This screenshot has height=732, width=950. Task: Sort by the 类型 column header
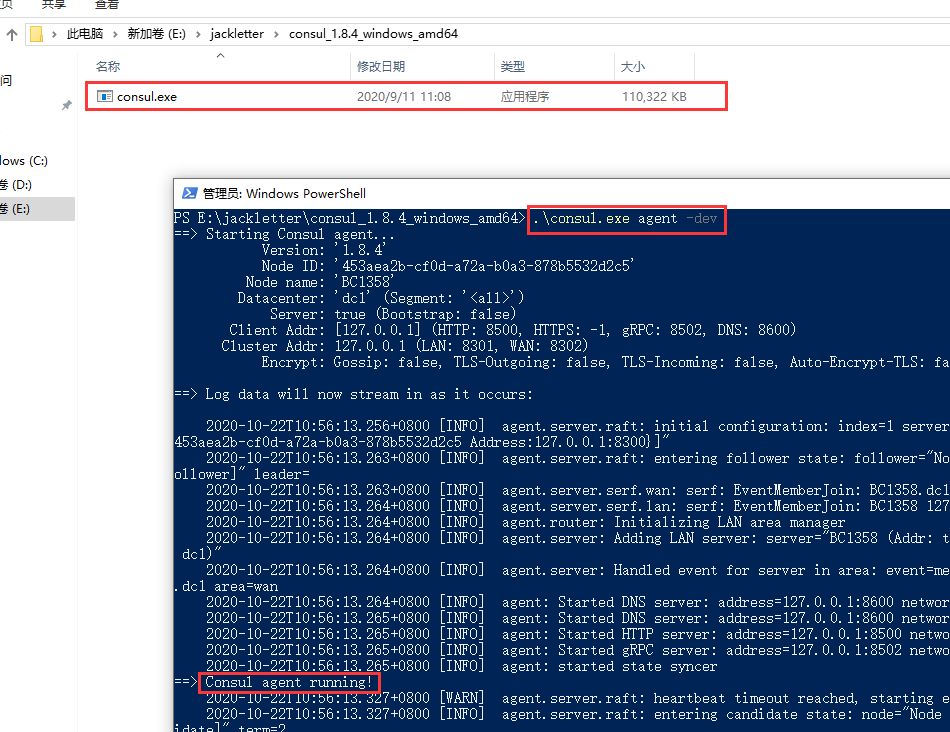pyautogui.click(x=513, y=67)
